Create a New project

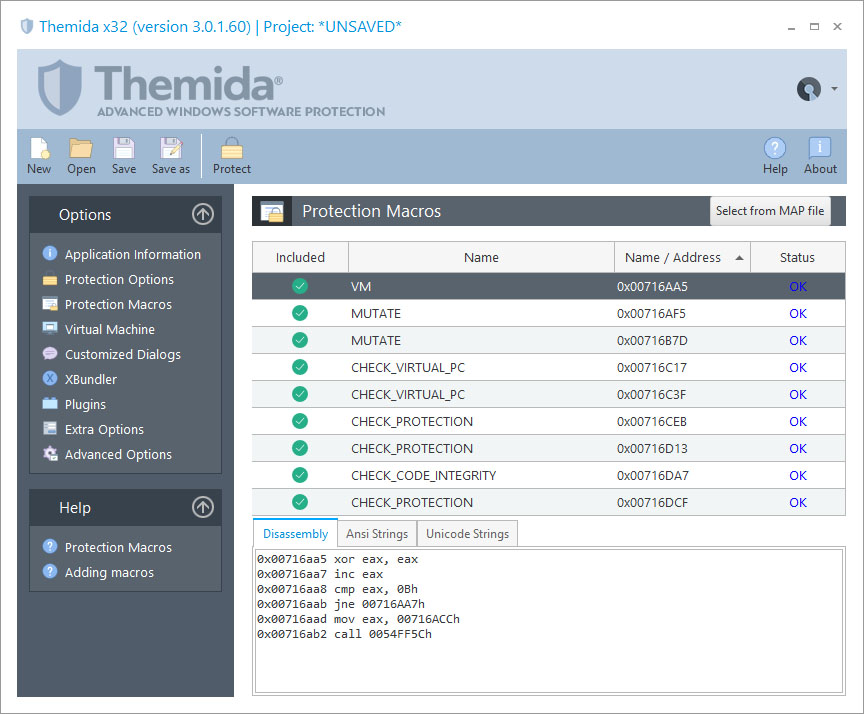click(x=39, y=155)
